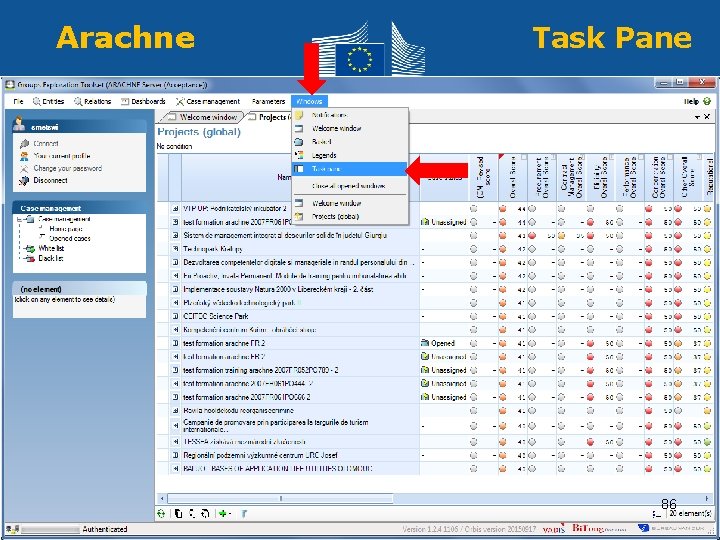Viewport: 720px width, 540px height.
Task: Collapse the Case management tree node
Action: pyautogui.click(x=19, y=219)
